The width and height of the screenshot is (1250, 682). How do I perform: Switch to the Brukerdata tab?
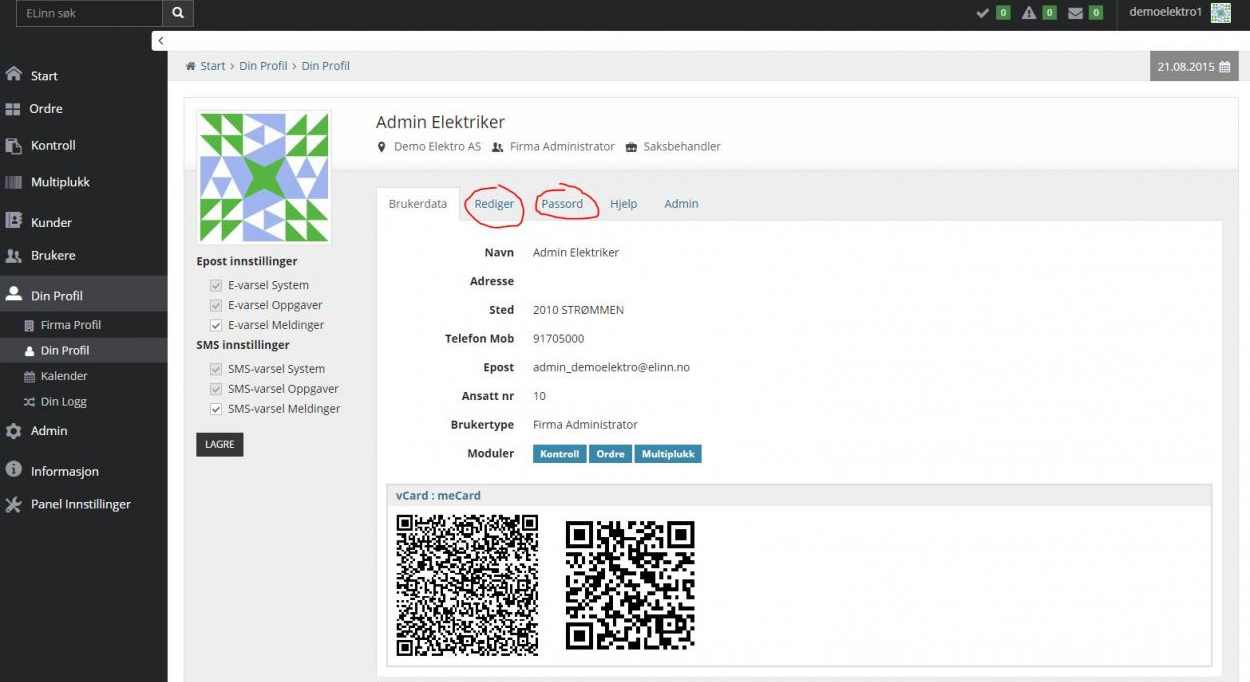(x=418, y=204)
